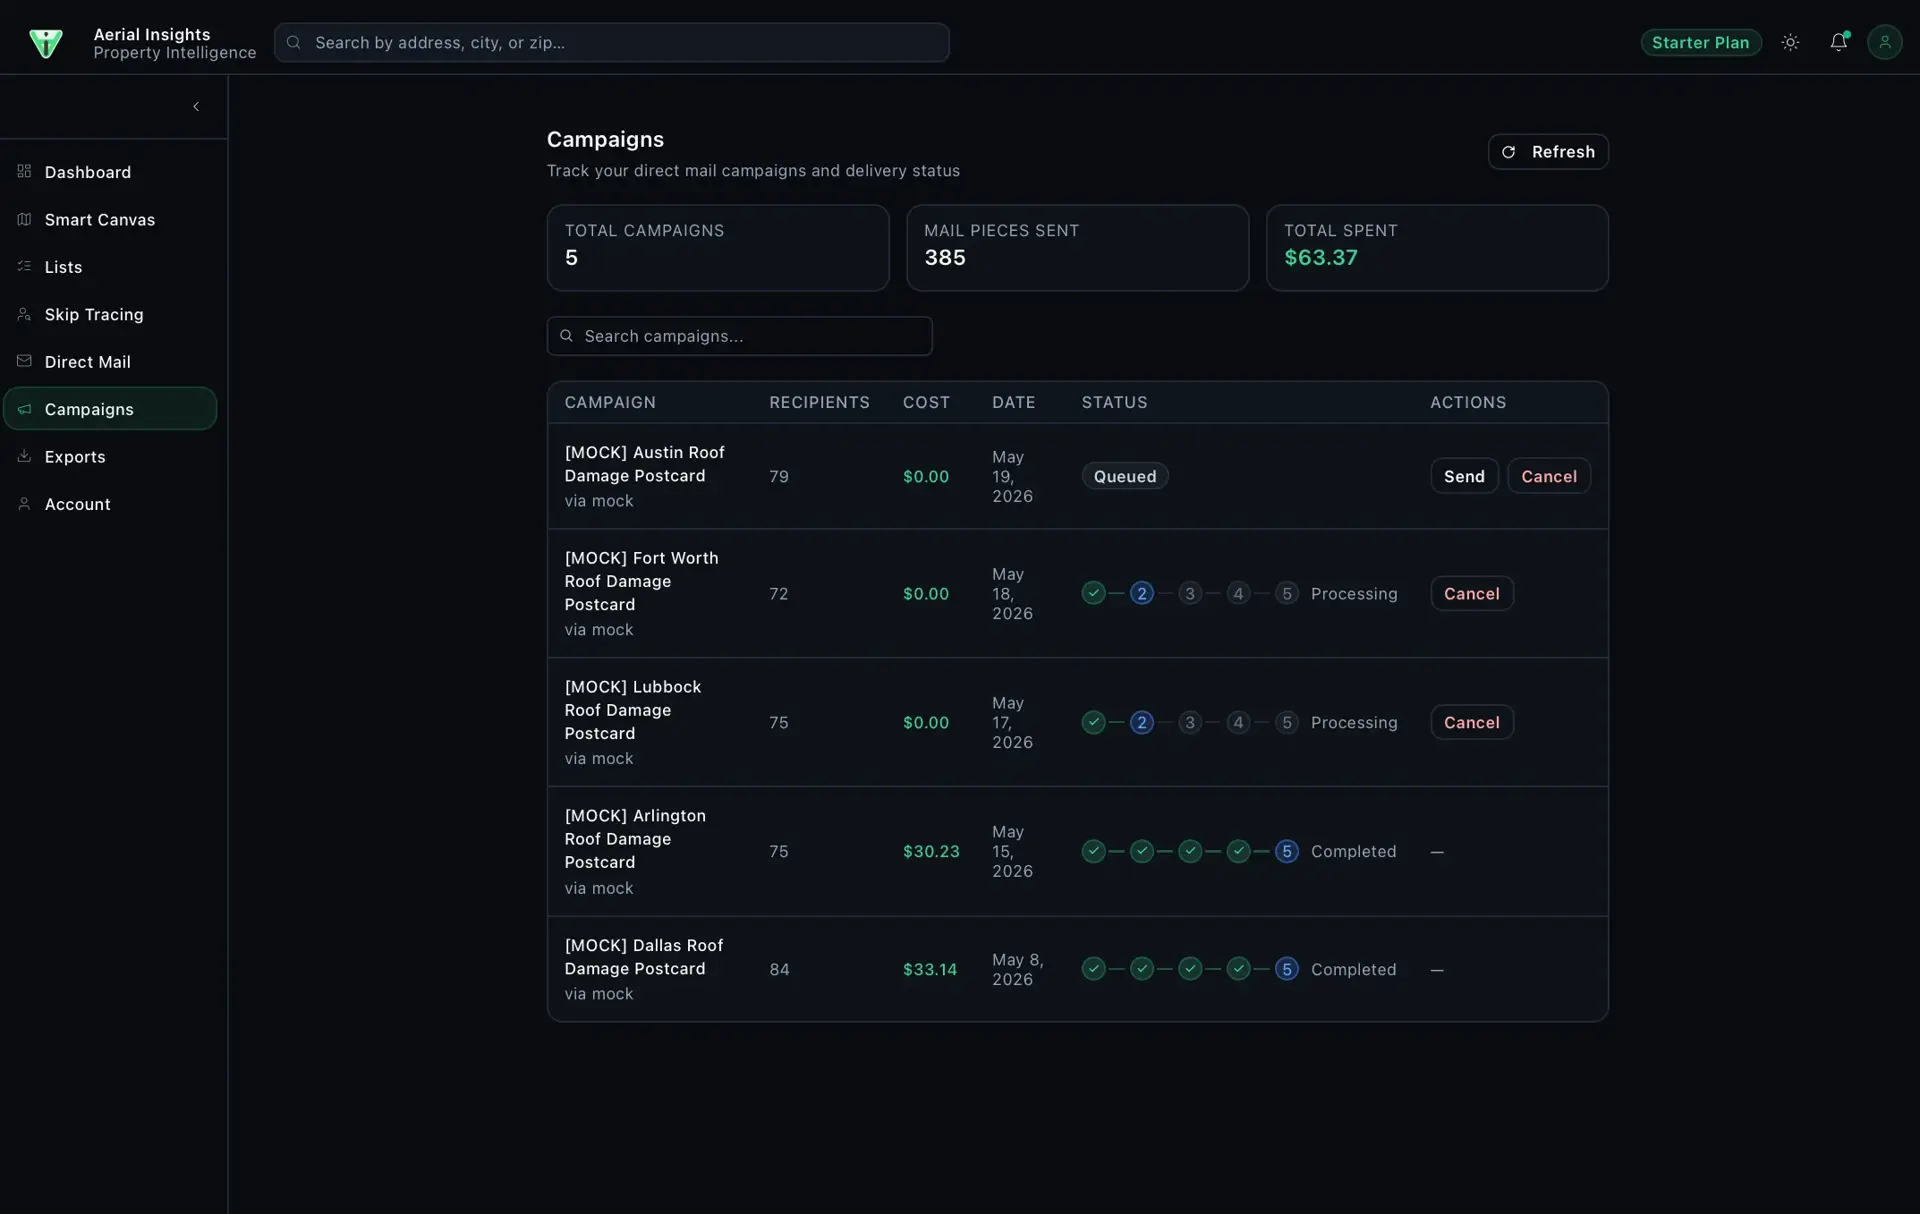Click the COST column header
The width and height of the screenshot is (1920, 1214).
coord(926,402)
